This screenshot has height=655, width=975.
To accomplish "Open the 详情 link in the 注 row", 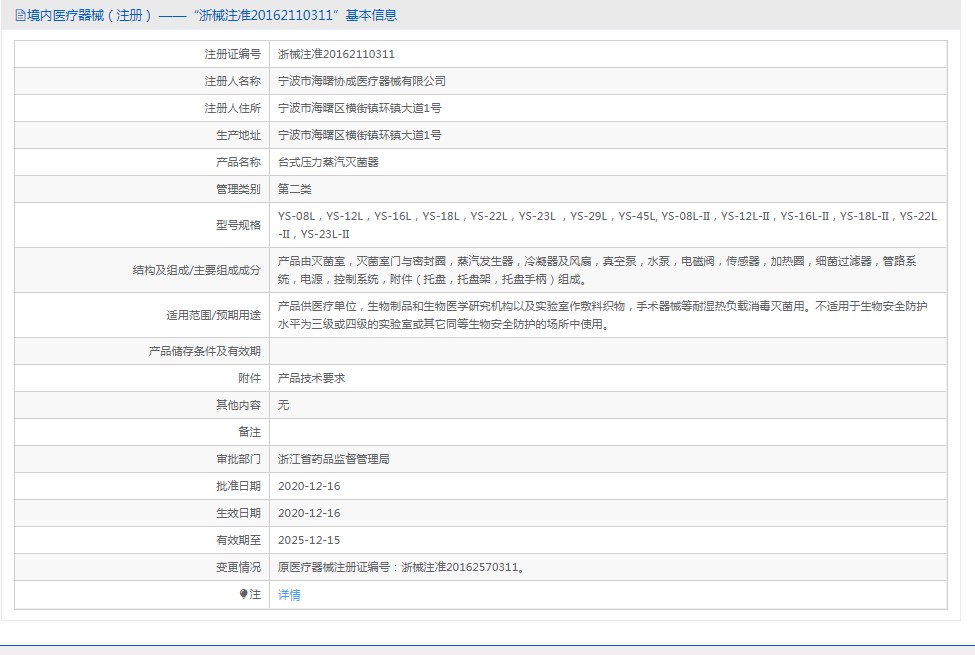I will [289, 595].
